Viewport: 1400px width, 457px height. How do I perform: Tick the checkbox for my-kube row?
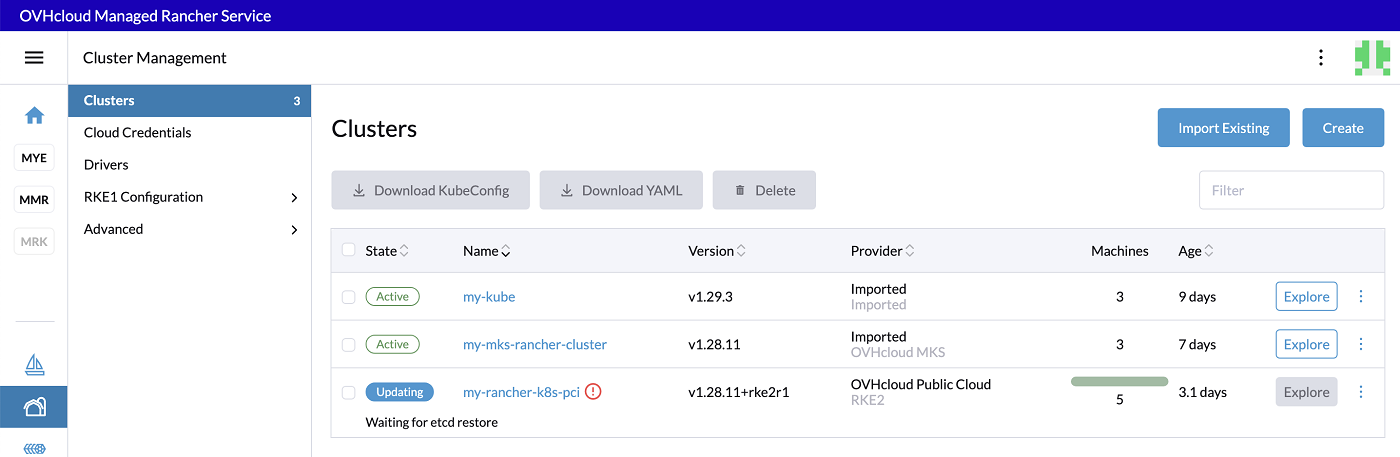(x=348, y=297)
